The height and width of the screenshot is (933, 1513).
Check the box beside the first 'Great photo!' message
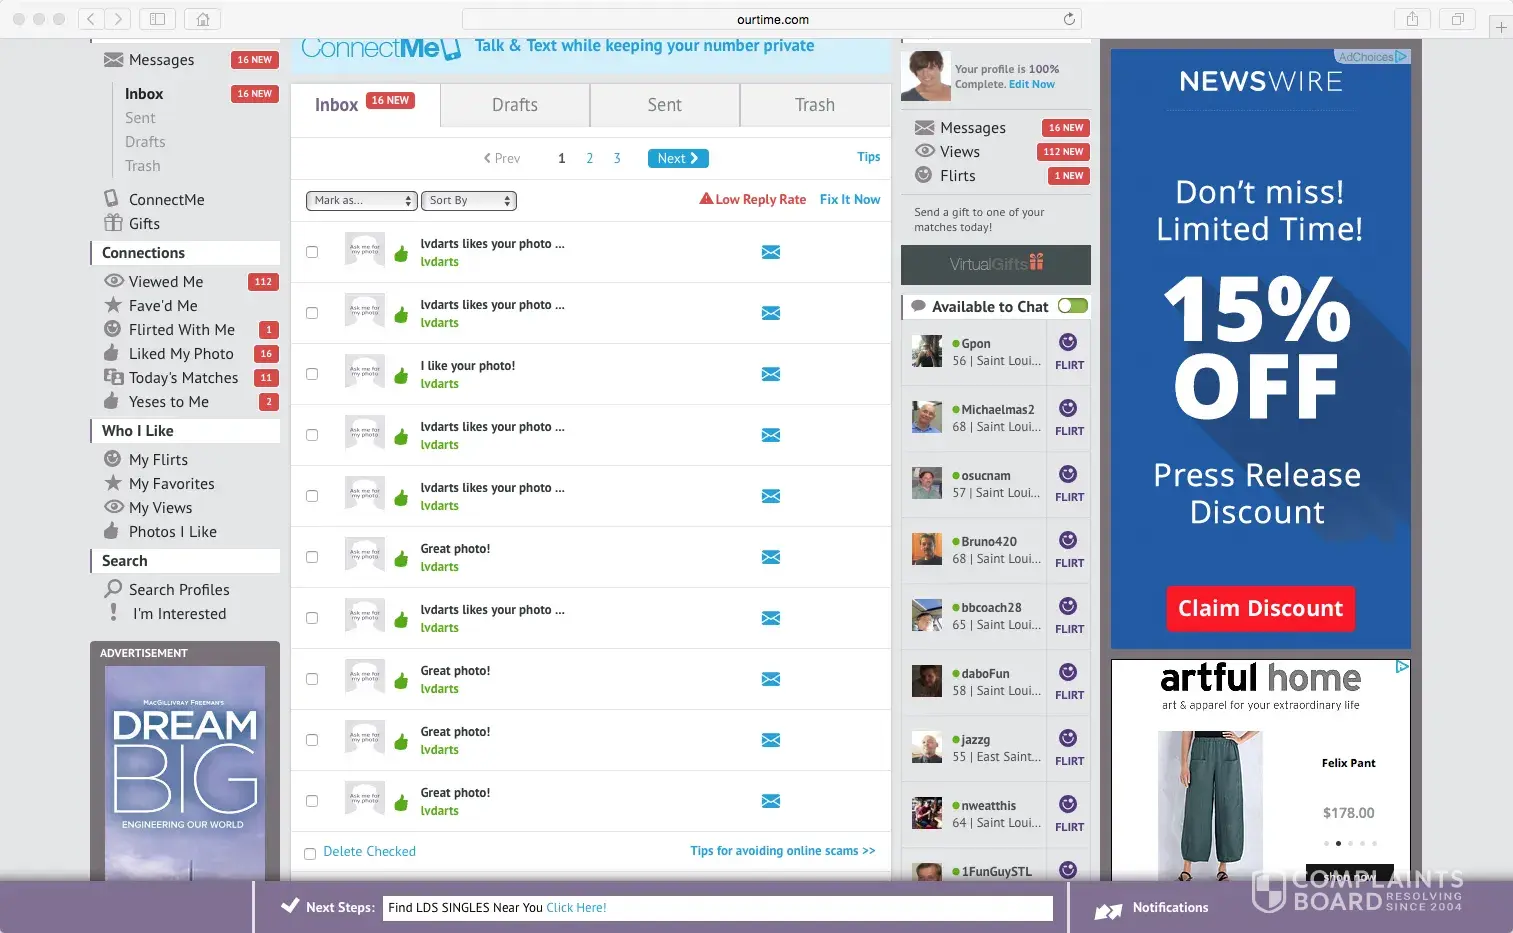click(312, 557)
